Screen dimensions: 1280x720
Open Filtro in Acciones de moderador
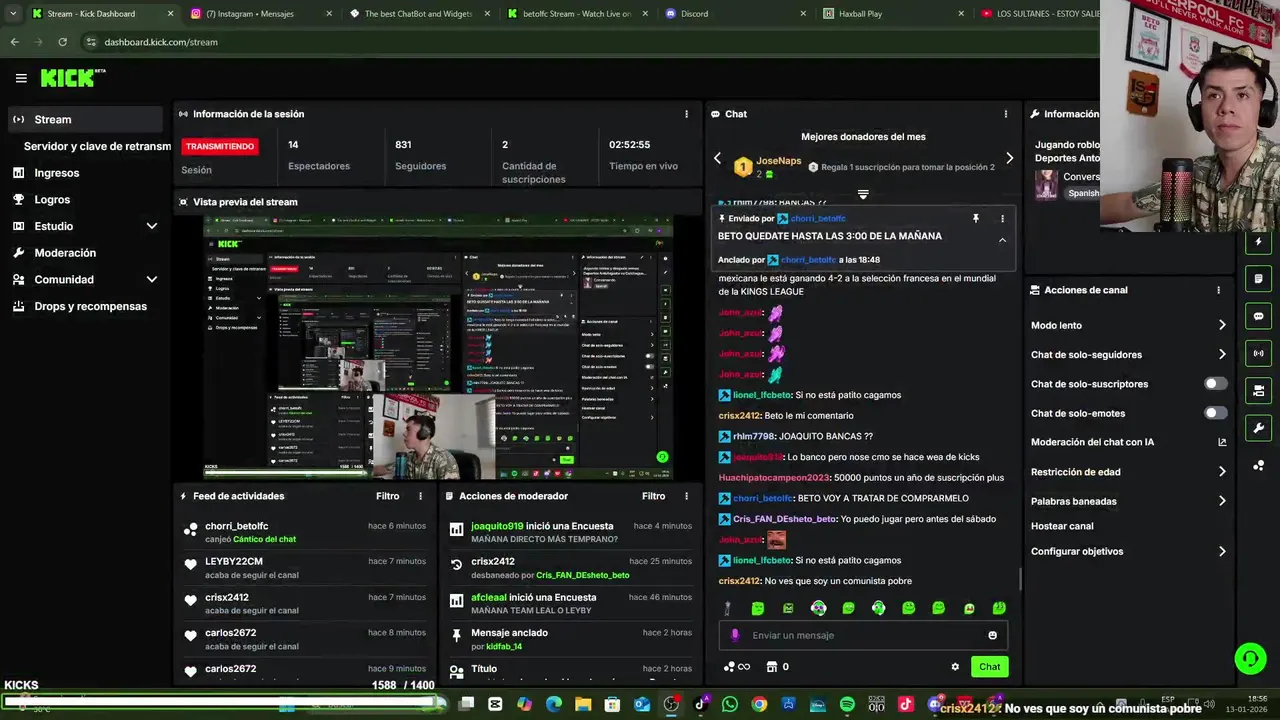[653, 496]
